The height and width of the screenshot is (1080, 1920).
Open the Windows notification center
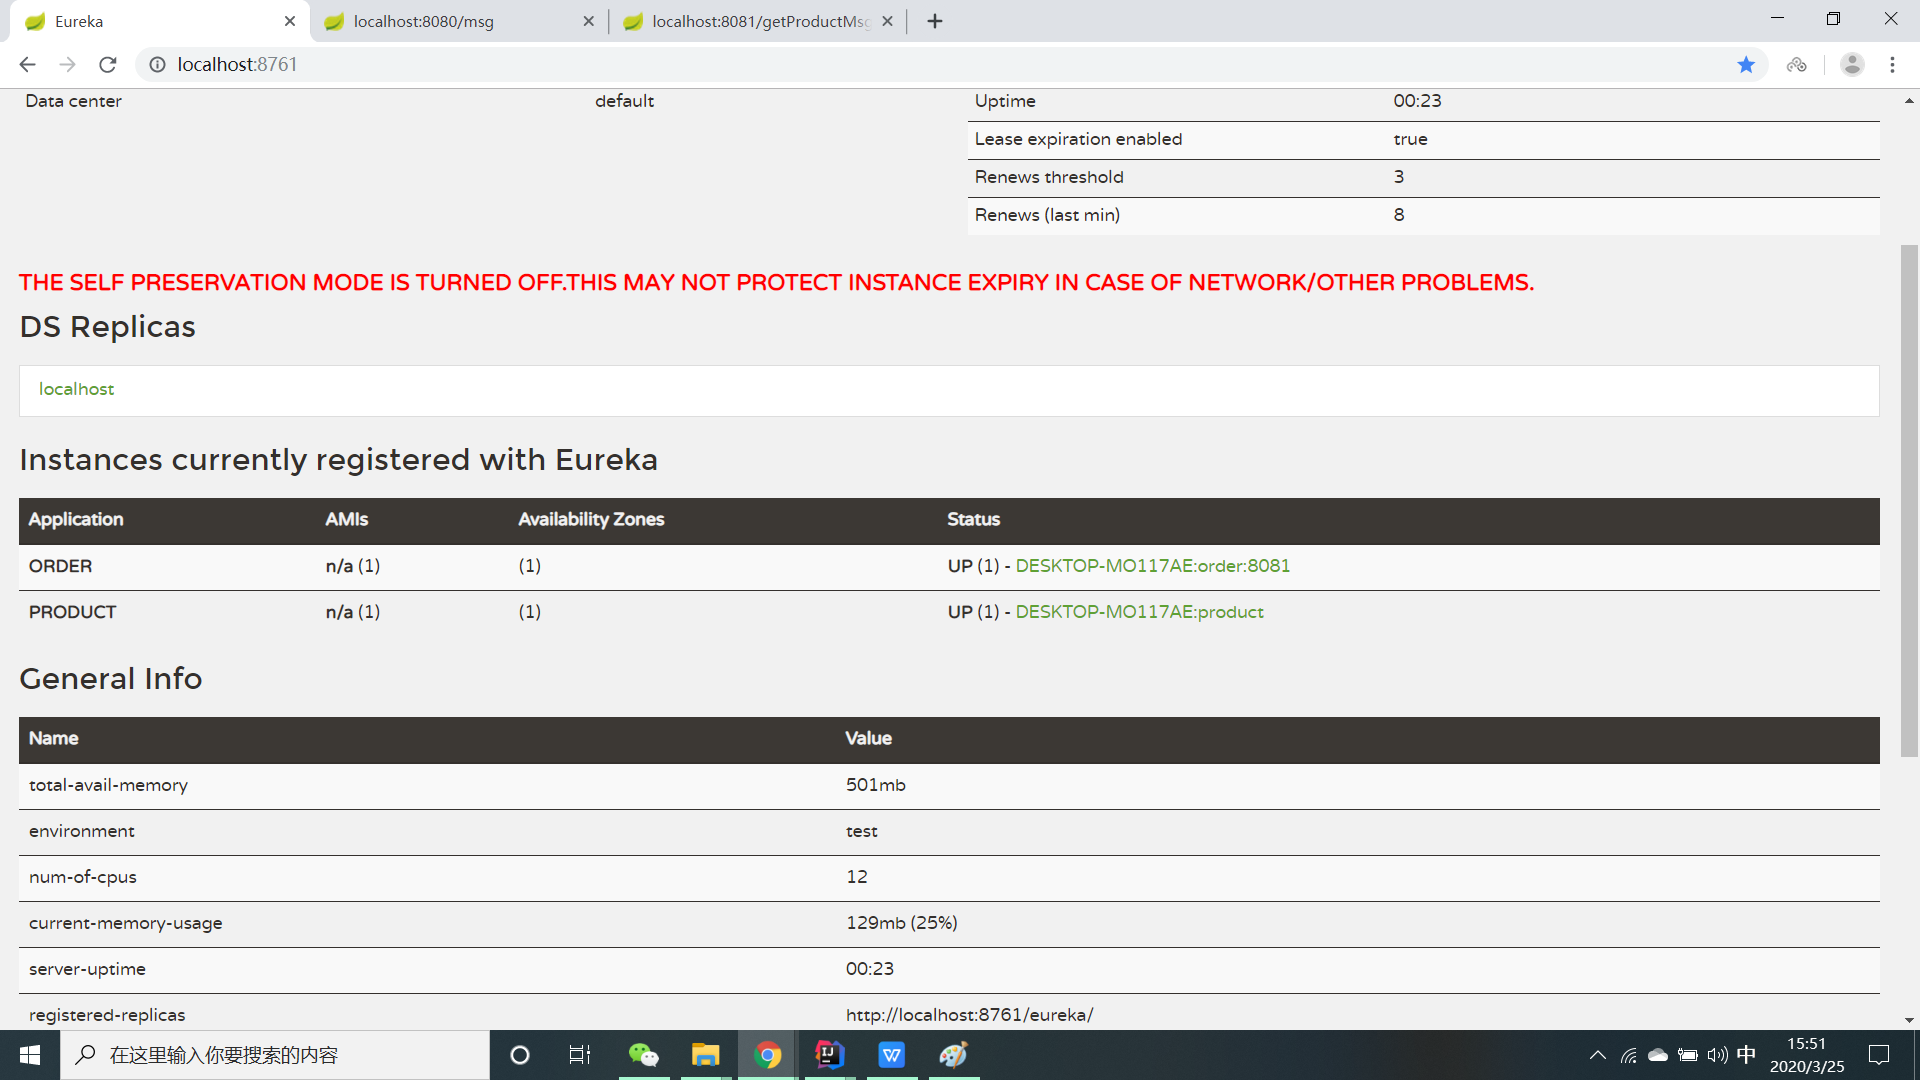click(x=1879, y=1055)
